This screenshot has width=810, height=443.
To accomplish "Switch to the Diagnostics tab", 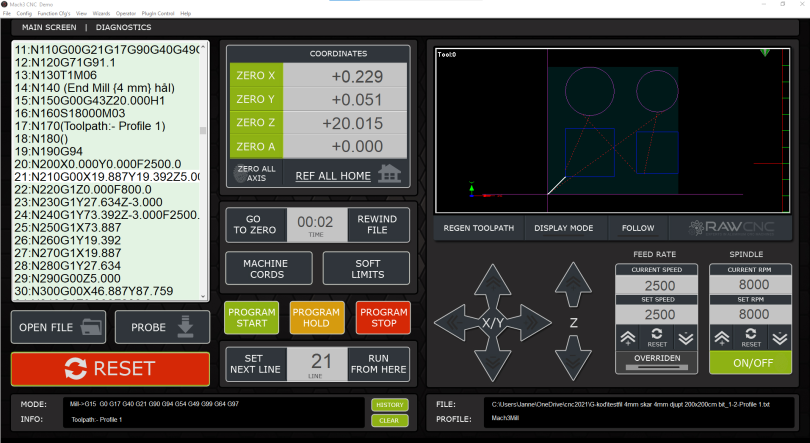I will click(123, 27).
